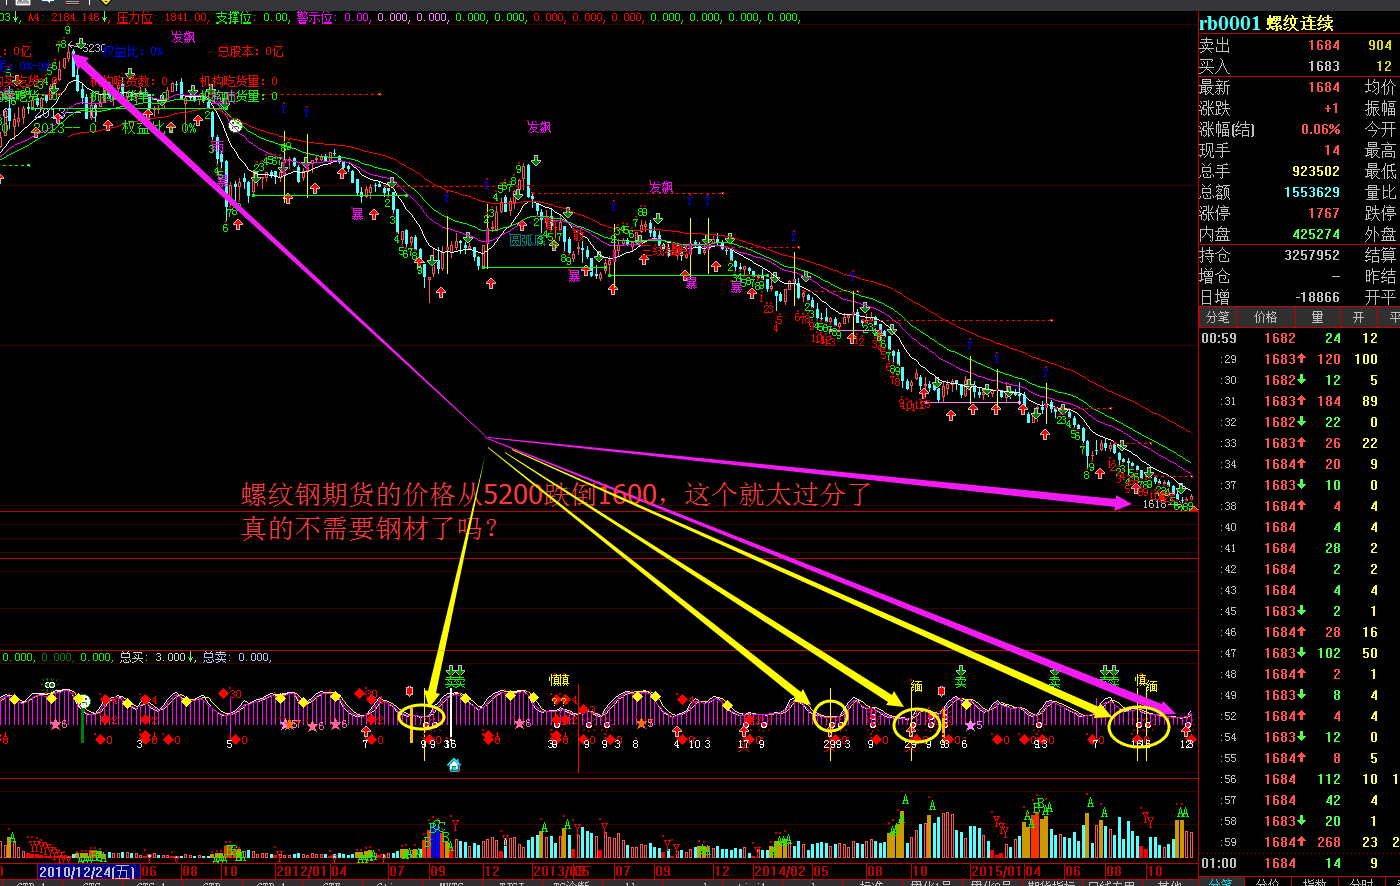Click the 涨跌 value +1
The height and width of the screenshot is (886, 1400).
click(x=1331, y=108)
